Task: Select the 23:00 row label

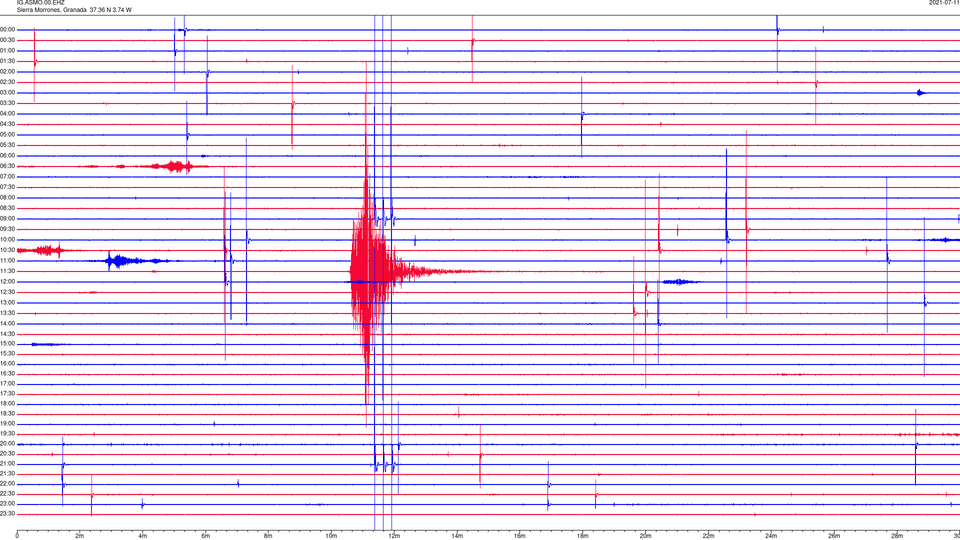Action: [x=8, y=504]
